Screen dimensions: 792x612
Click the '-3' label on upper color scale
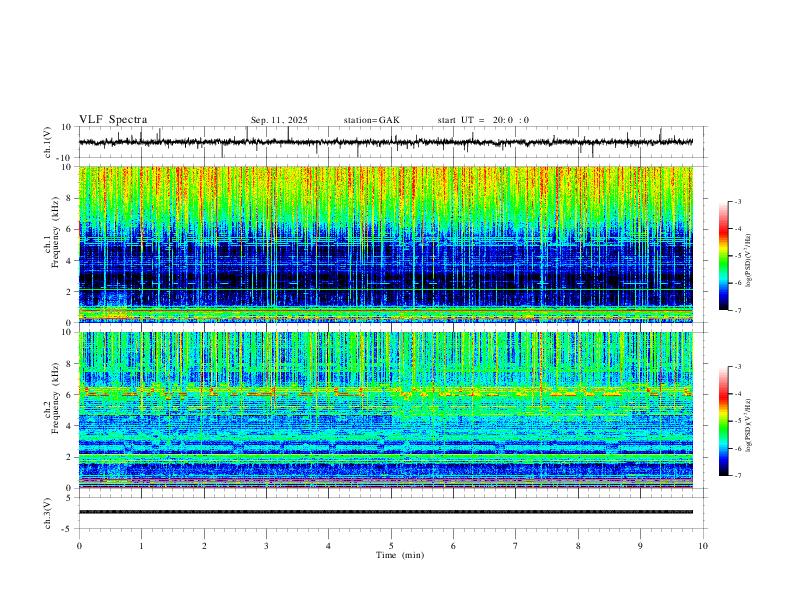coord(737,201)
